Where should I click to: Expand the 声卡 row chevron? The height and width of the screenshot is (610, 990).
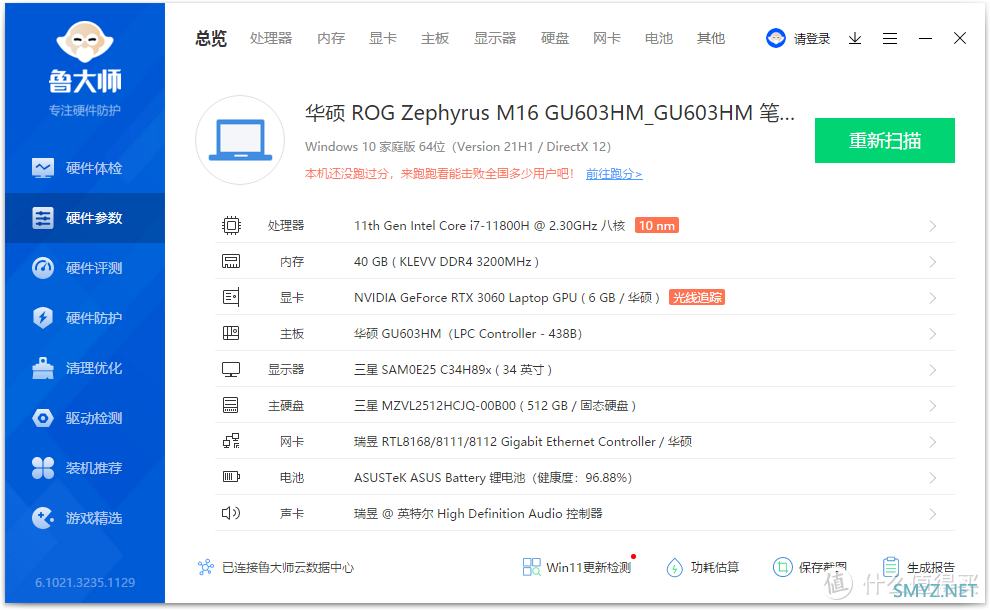coord(933,514)
